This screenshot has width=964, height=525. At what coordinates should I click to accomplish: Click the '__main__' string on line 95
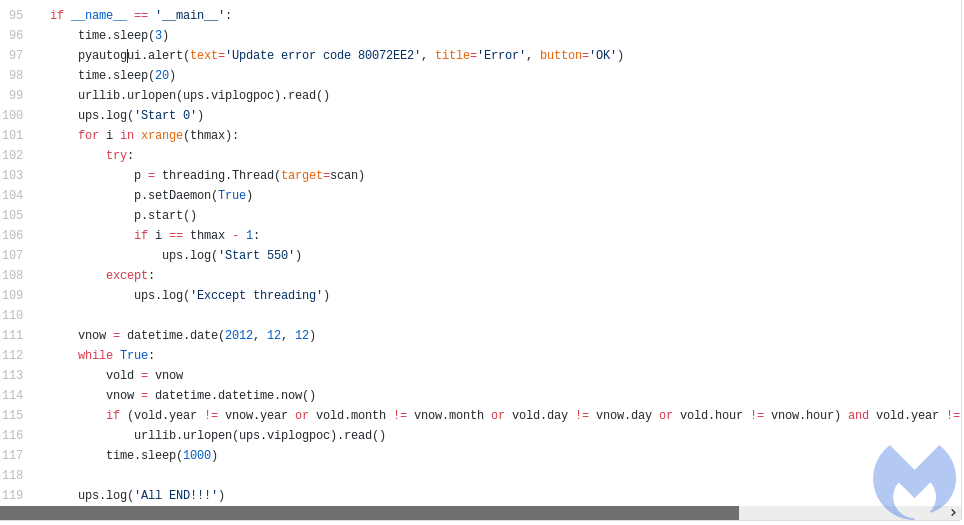click(x=189, y=16)
